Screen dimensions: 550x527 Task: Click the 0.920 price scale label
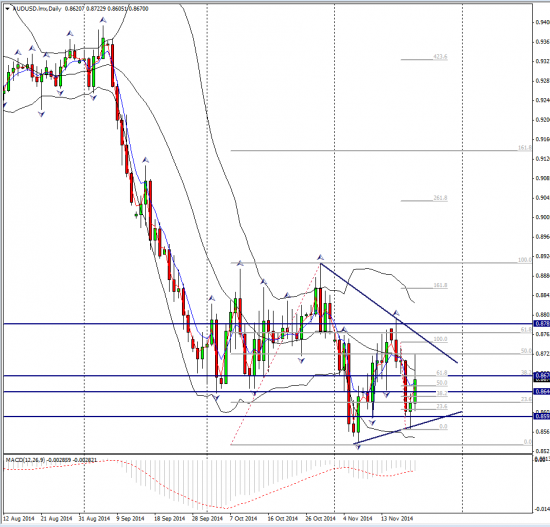click(x=543, y=120)
